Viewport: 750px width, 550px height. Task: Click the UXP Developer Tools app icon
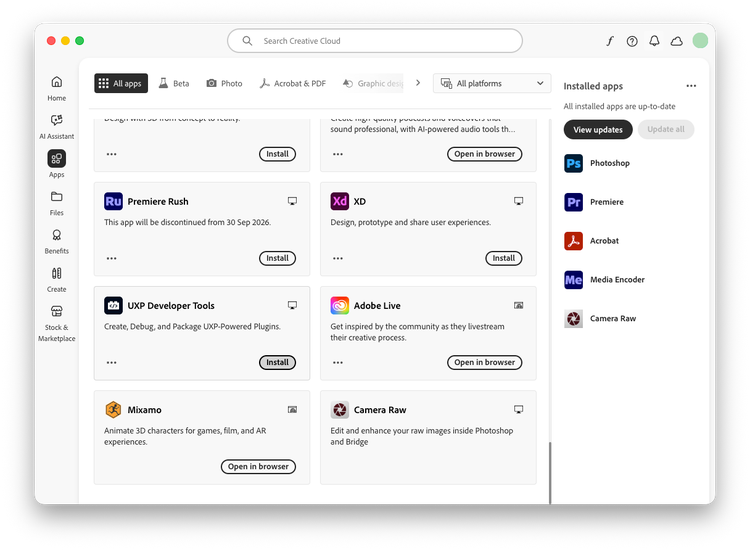(113, 305)
